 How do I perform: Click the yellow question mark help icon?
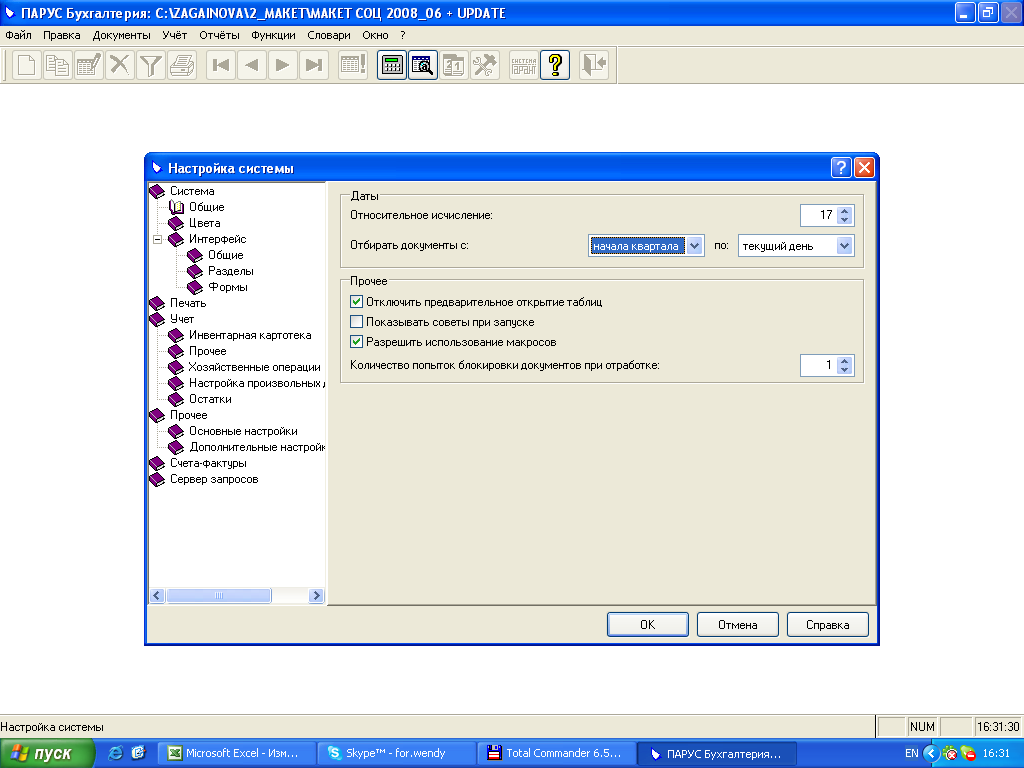[555, 65]
